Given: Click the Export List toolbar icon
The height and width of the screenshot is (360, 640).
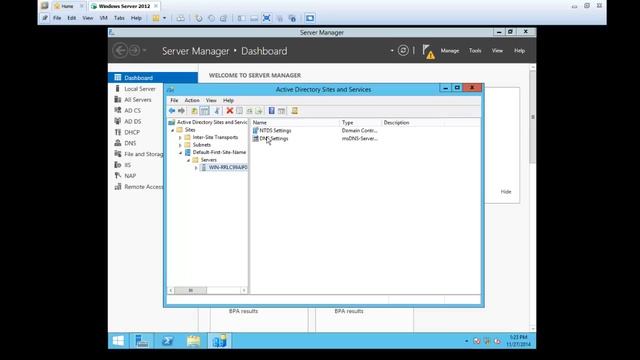Looking at the screenshot, I should pyautogui.click(x=258, y=111).
